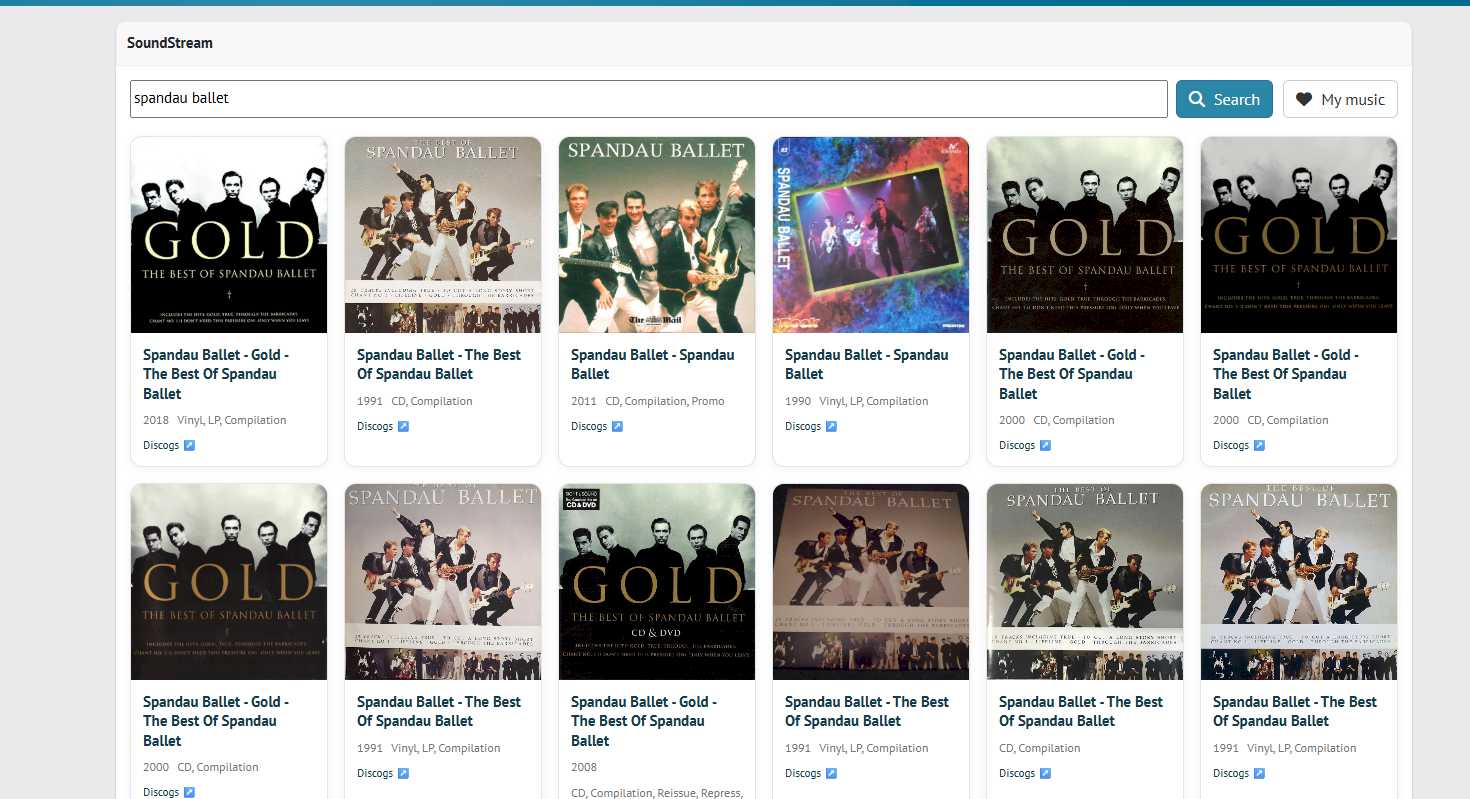Open My music favorites button
This screenshot has height=799, width=1470.
tap(1340, 99)
